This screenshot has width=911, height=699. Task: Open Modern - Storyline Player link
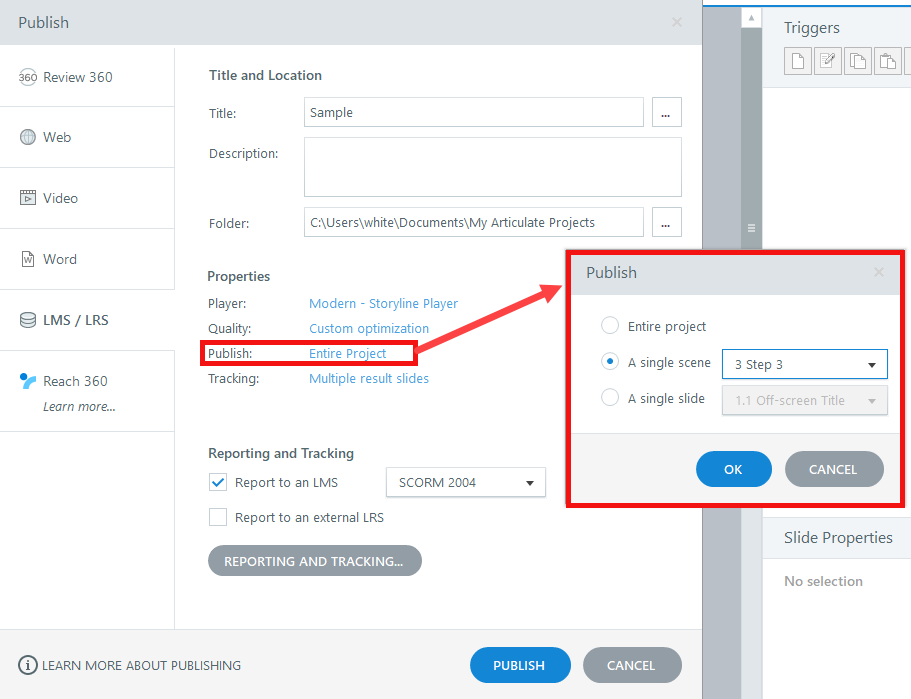(383, 303)
